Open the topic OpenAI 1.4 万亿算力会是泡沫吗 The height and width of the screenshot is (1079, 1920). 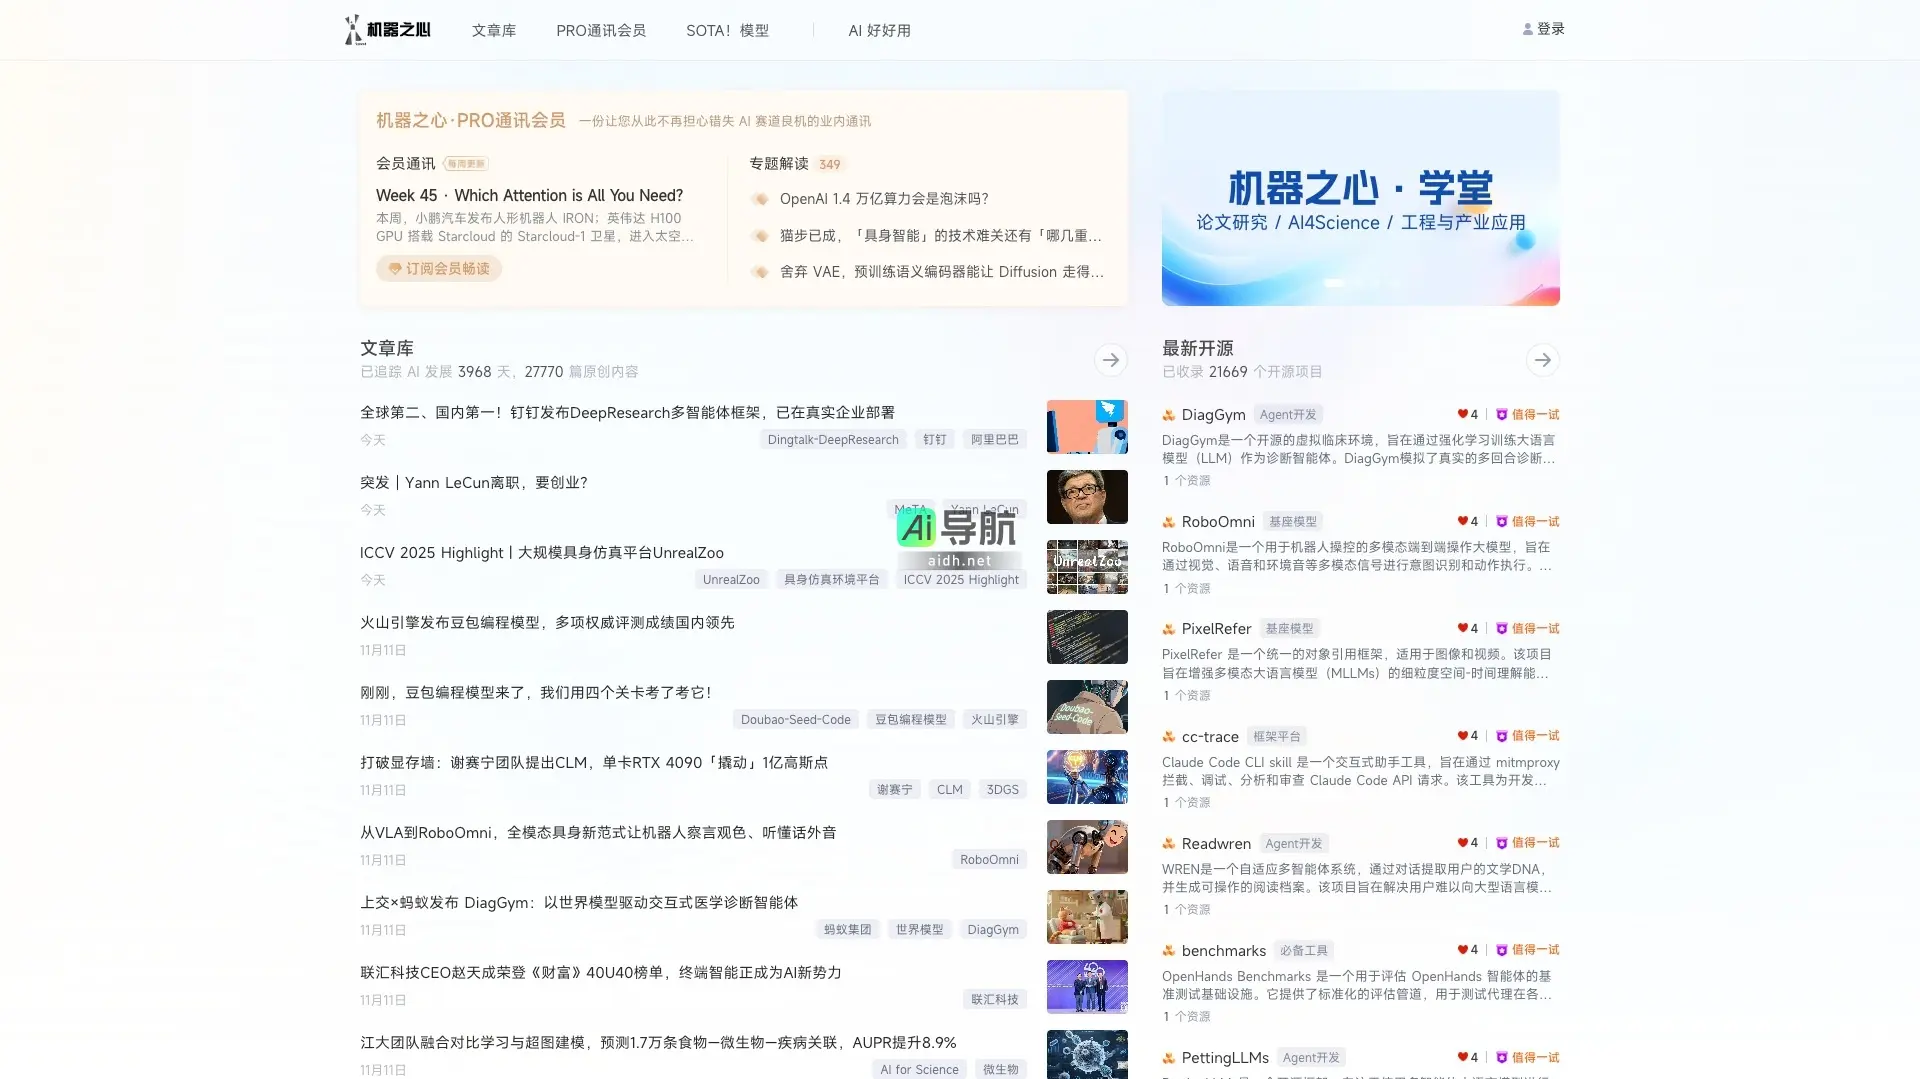pos(884,198)
